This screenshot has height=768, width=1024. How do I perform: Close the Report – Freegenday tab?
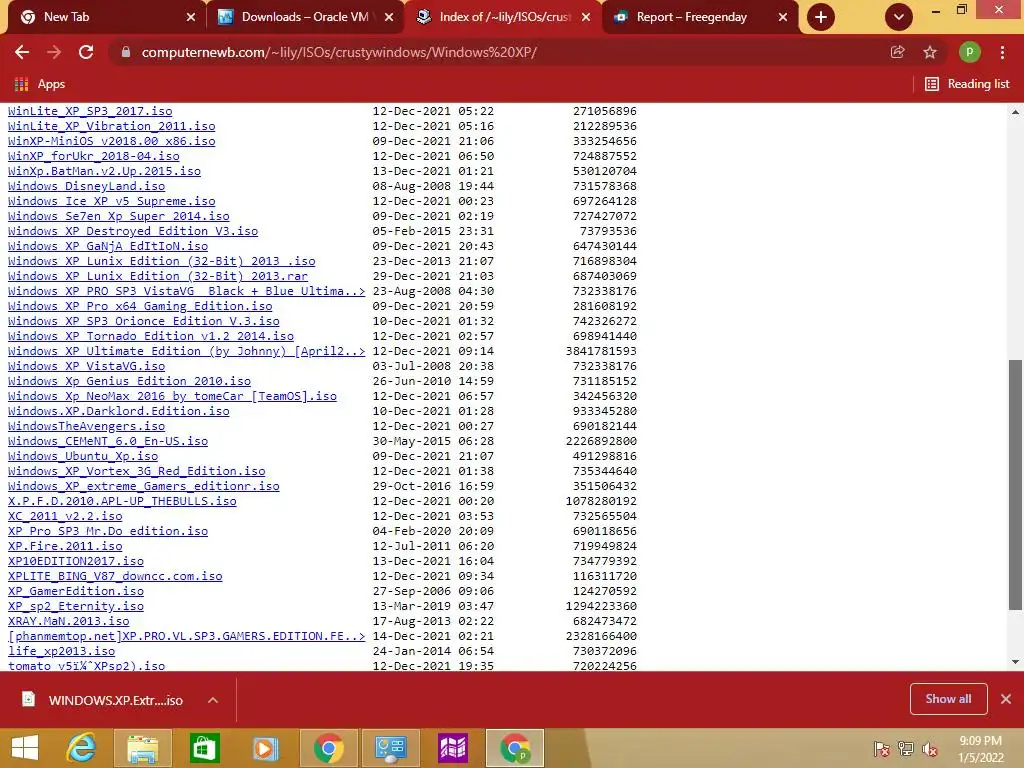coord(783,18)
